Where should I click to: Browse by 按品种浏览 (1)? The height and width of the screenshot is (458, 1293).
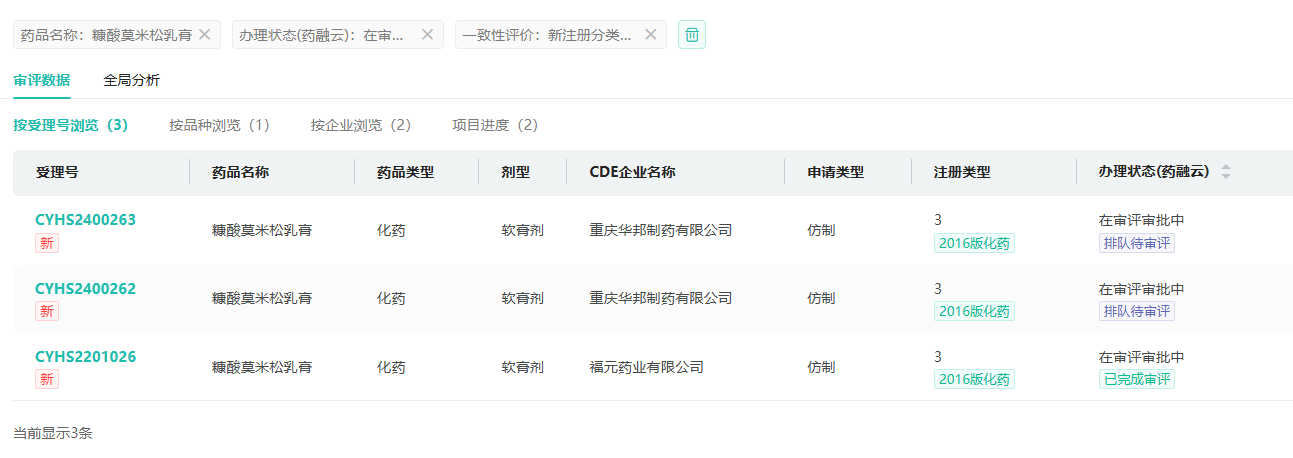220,125
